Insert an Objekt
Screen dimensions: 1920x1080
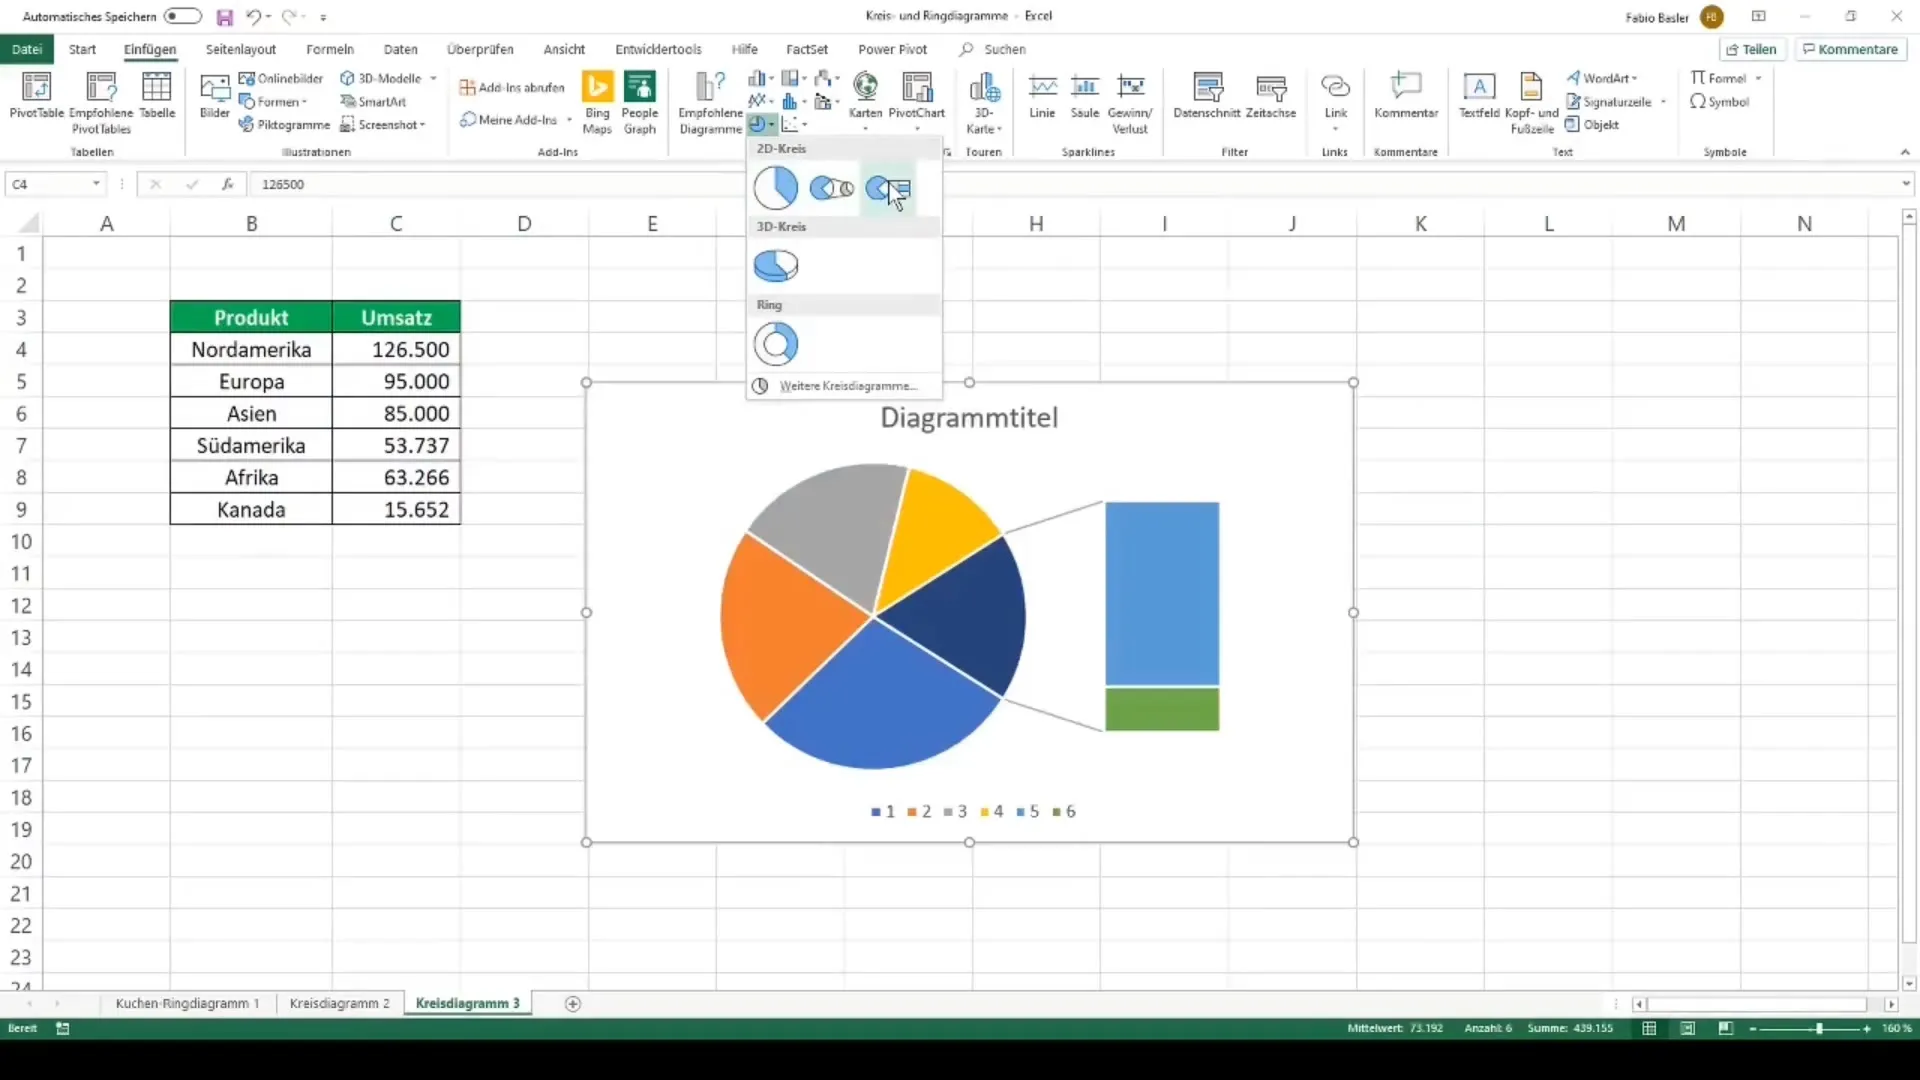pos(1592,124)
